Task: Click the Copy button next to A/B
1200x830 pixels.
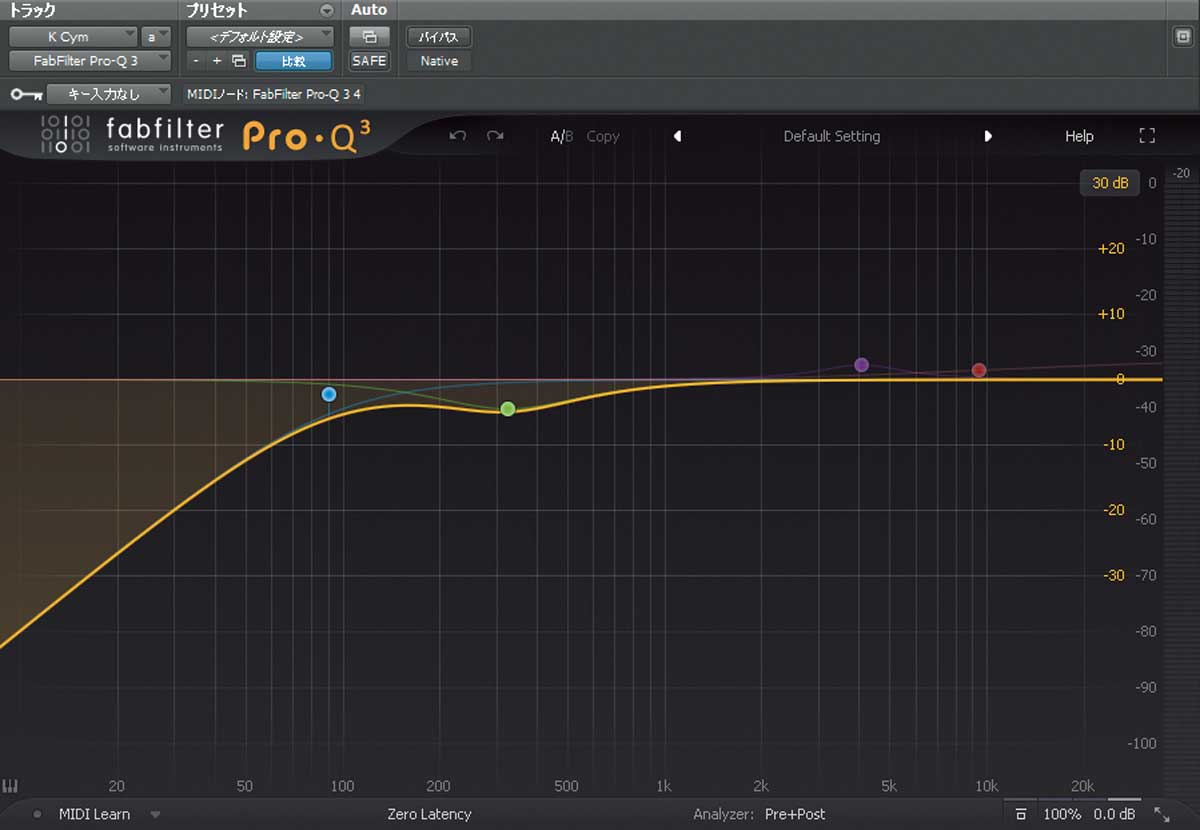Action: click(603, 136)
